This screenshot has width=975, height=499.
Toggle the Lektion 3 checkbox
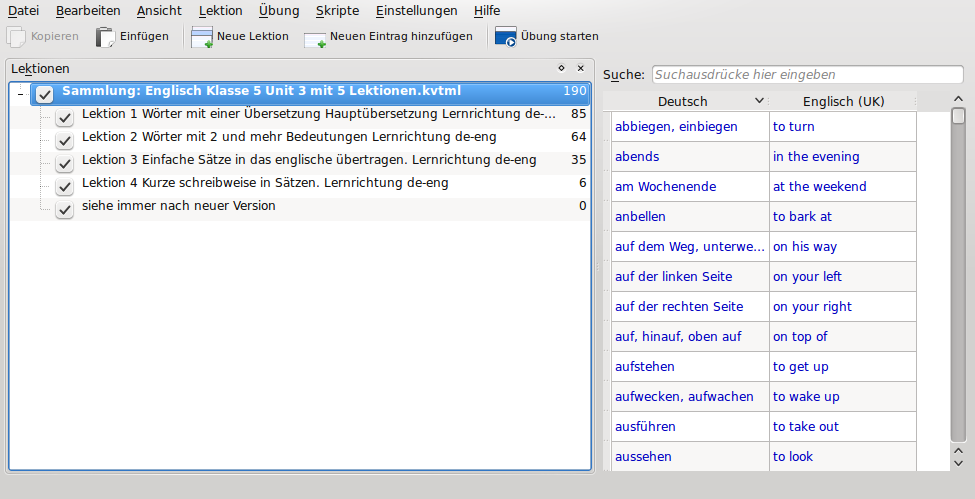[x=65, y=164]
